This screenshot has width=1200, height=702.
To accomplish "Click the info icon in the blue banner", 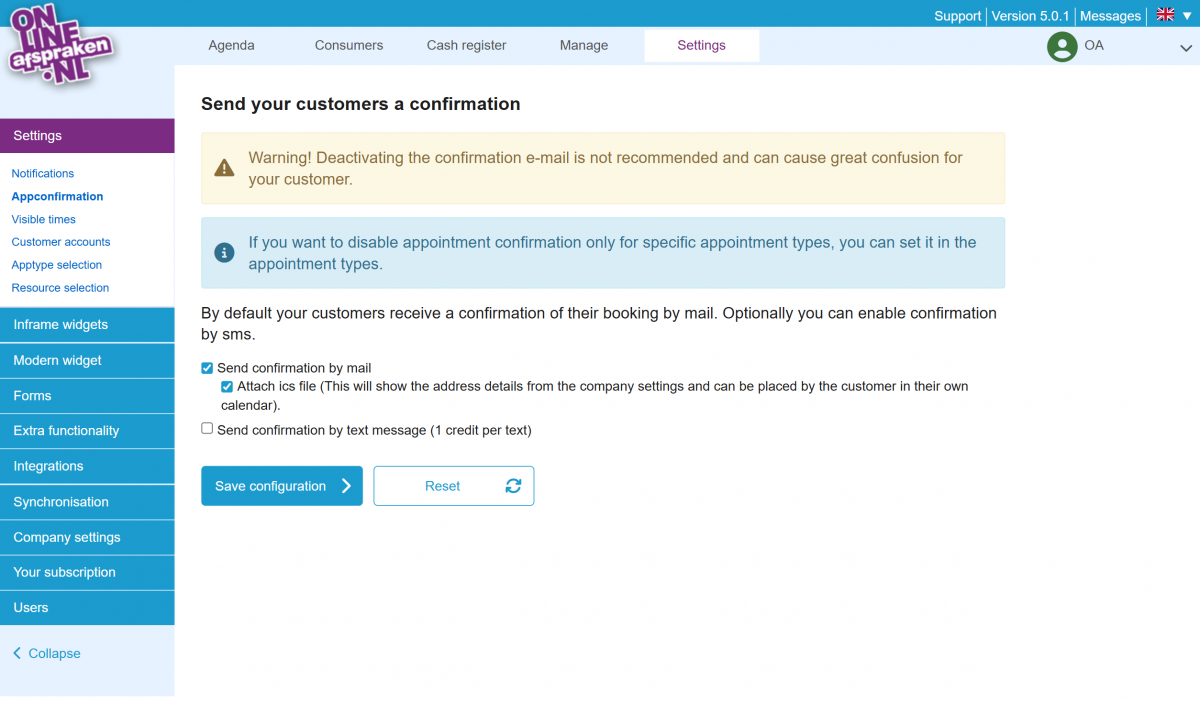I will pos(224,252).
